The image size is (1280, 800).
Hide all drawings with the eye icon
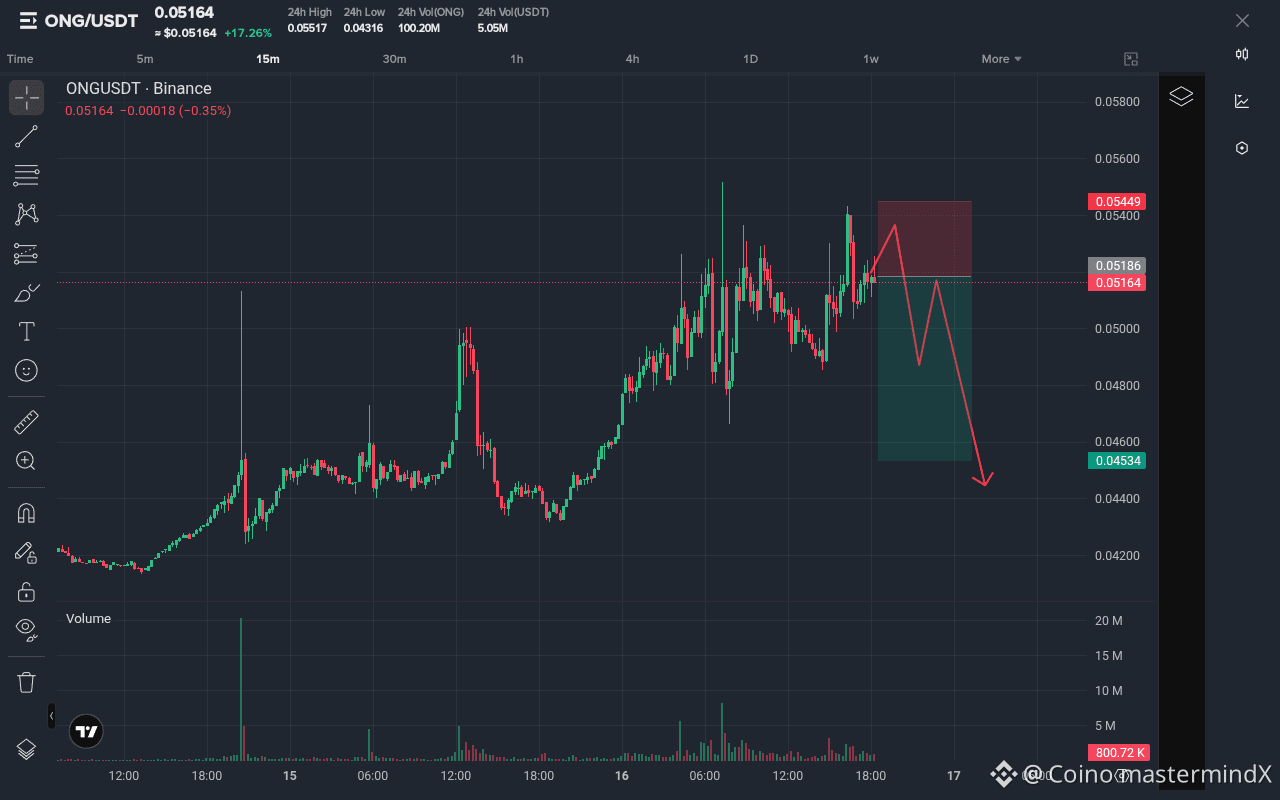point(27,630)
